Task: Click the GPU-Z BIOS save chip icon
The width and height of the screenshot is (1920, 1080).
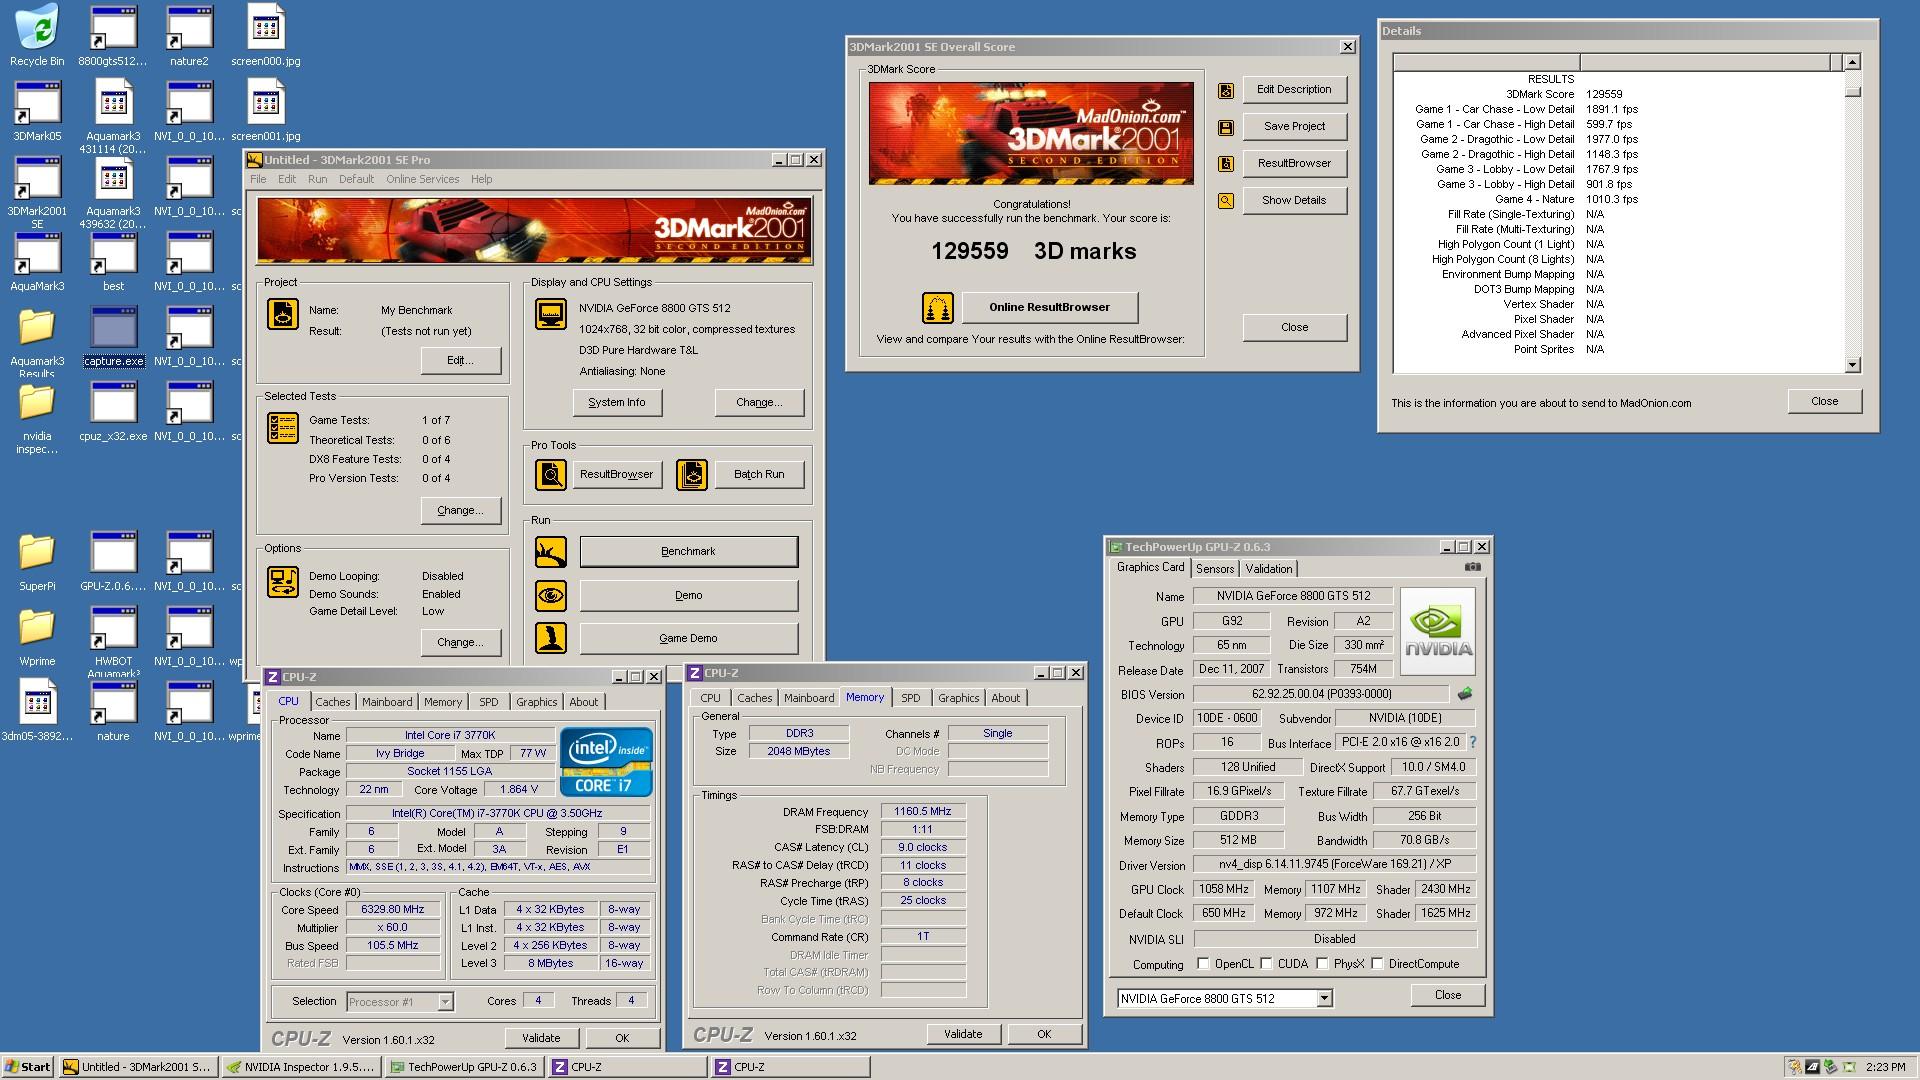Action: point(1465,694)
